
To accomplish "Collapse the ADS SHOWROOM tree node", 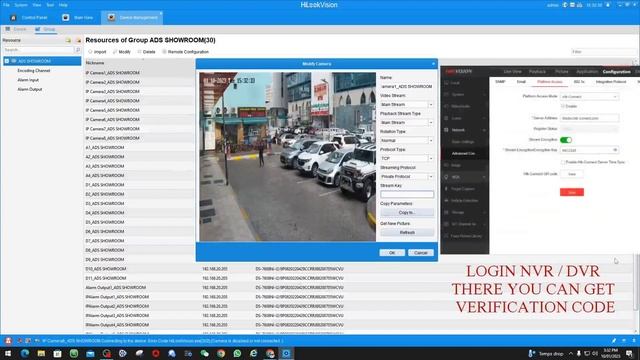I will pos(7,61).
